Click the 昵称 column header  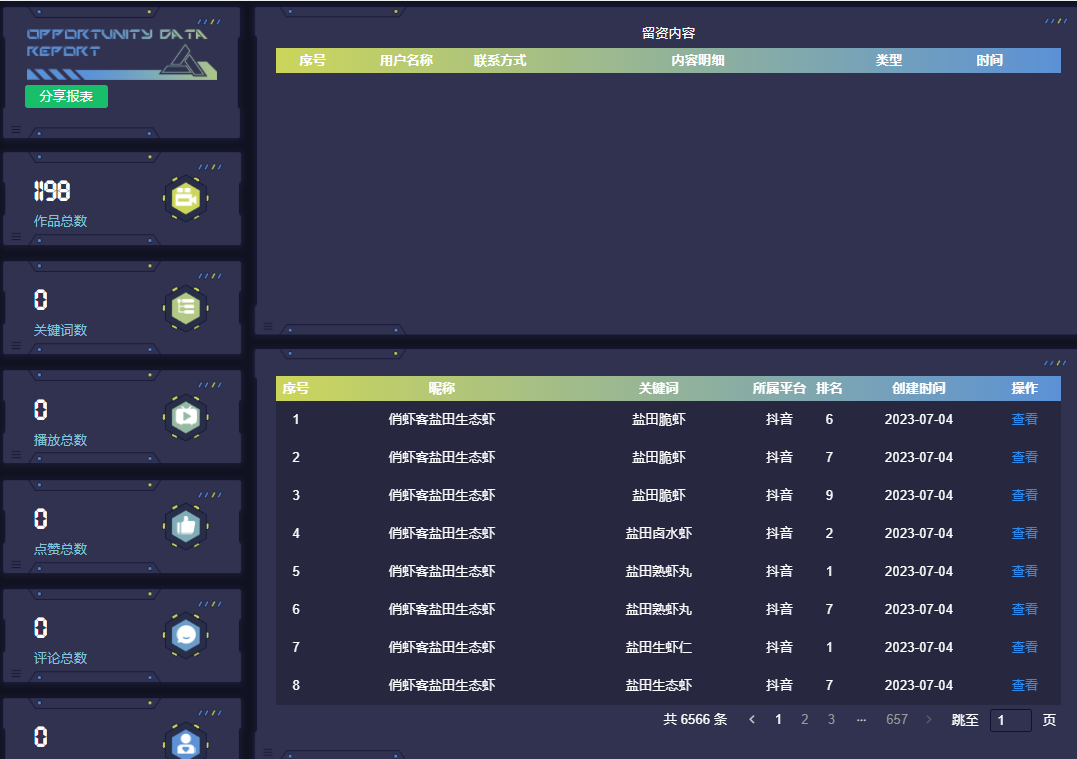442,388
